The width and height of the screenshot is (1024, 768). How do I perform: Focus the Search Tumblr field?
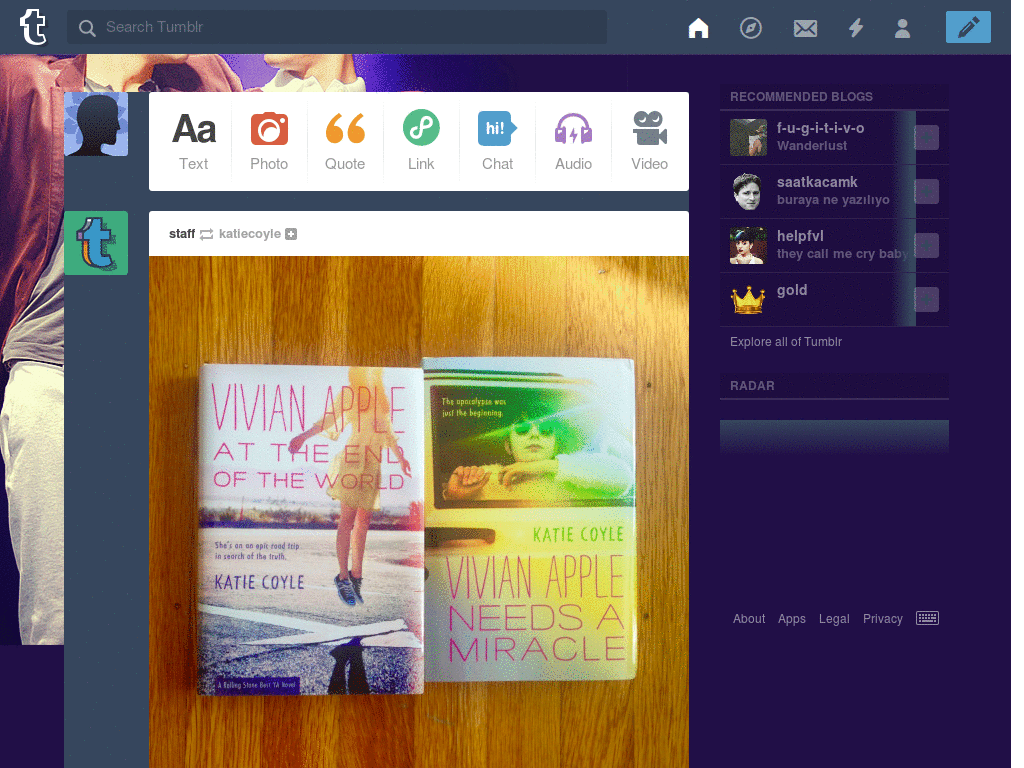pos(336,27)
